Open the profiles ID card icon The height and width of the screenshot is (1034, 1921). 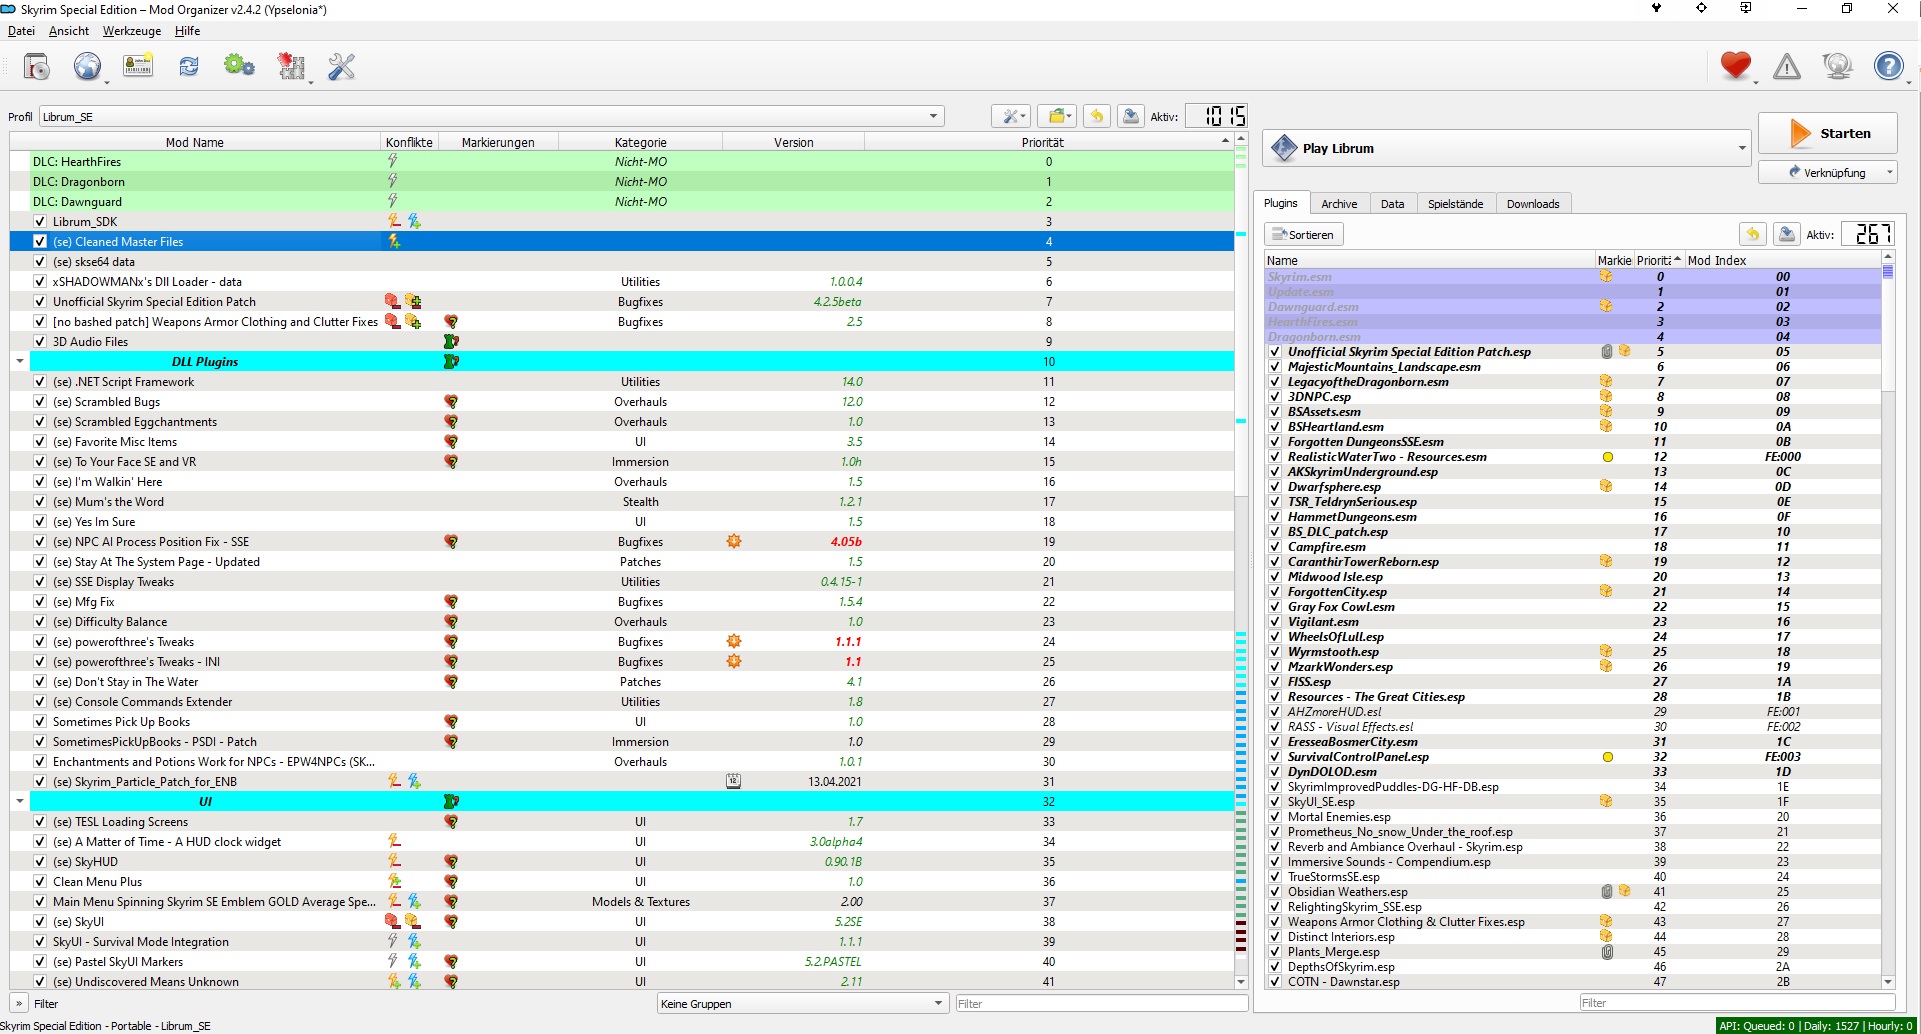[x=138, y=67]
